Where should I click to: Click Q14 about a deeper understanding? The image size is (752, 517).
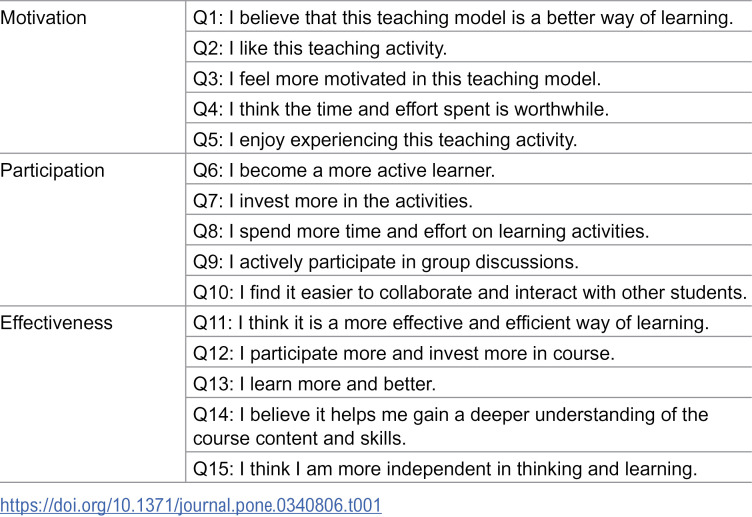point(469,425)
